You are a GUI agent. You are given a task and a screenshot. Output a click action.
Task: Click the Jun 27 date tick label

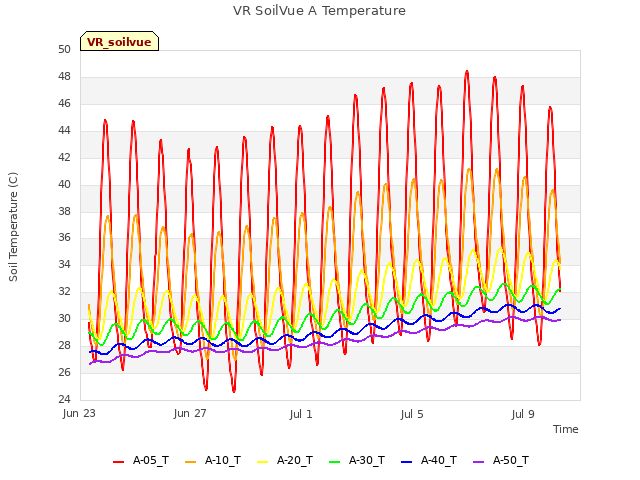tap(190, 413)
